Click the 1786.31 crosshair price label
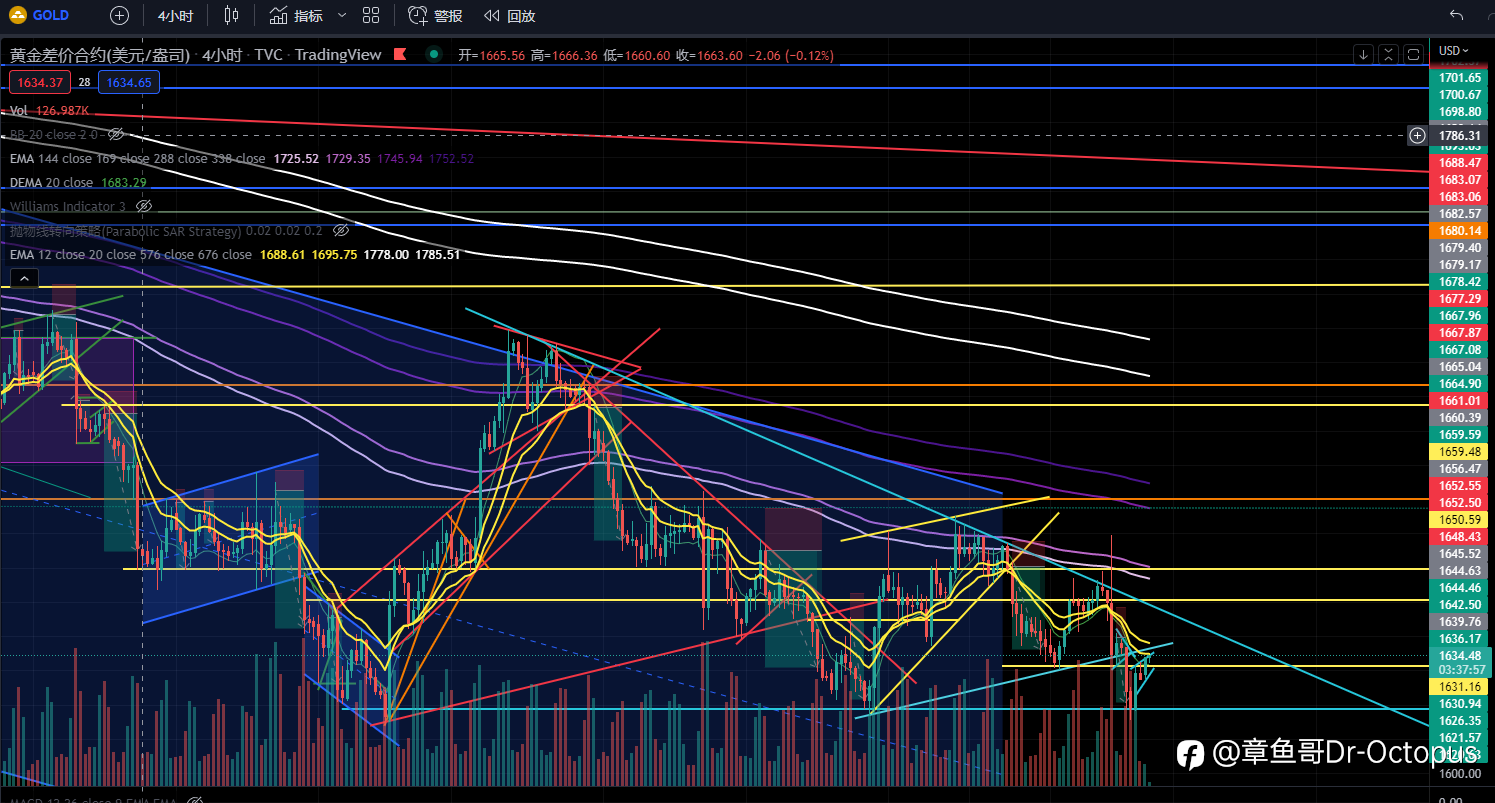Viewport: 1495px width, 803px height. 1460,134
